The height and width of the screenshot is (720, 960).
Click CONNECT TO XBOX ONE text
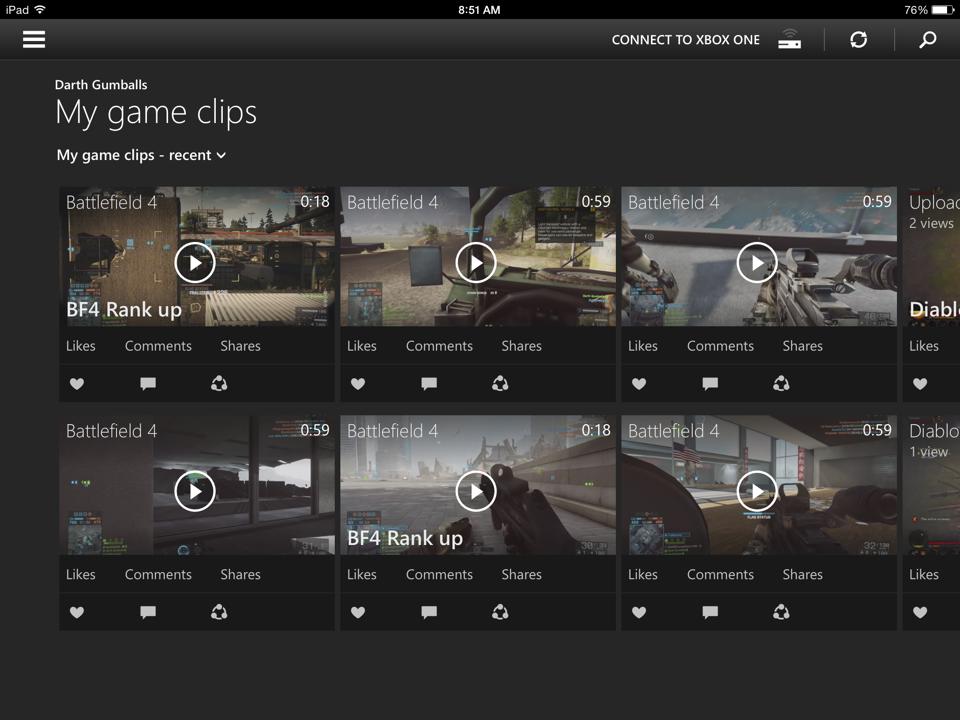(x=685, y=40)
